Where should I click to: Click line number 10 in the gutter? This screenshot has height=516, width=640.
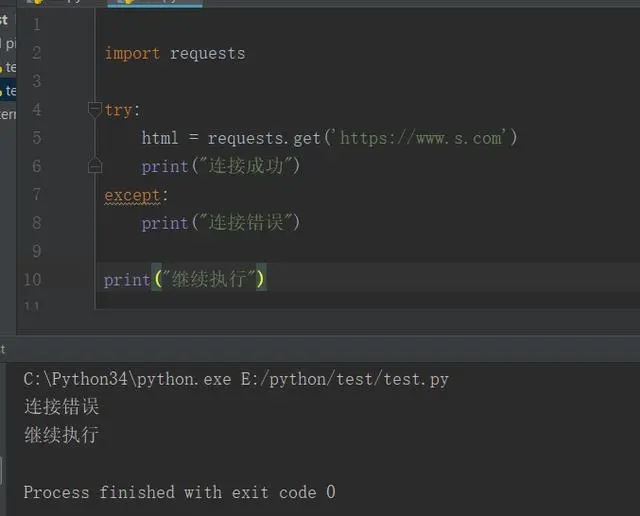[33, 279]
